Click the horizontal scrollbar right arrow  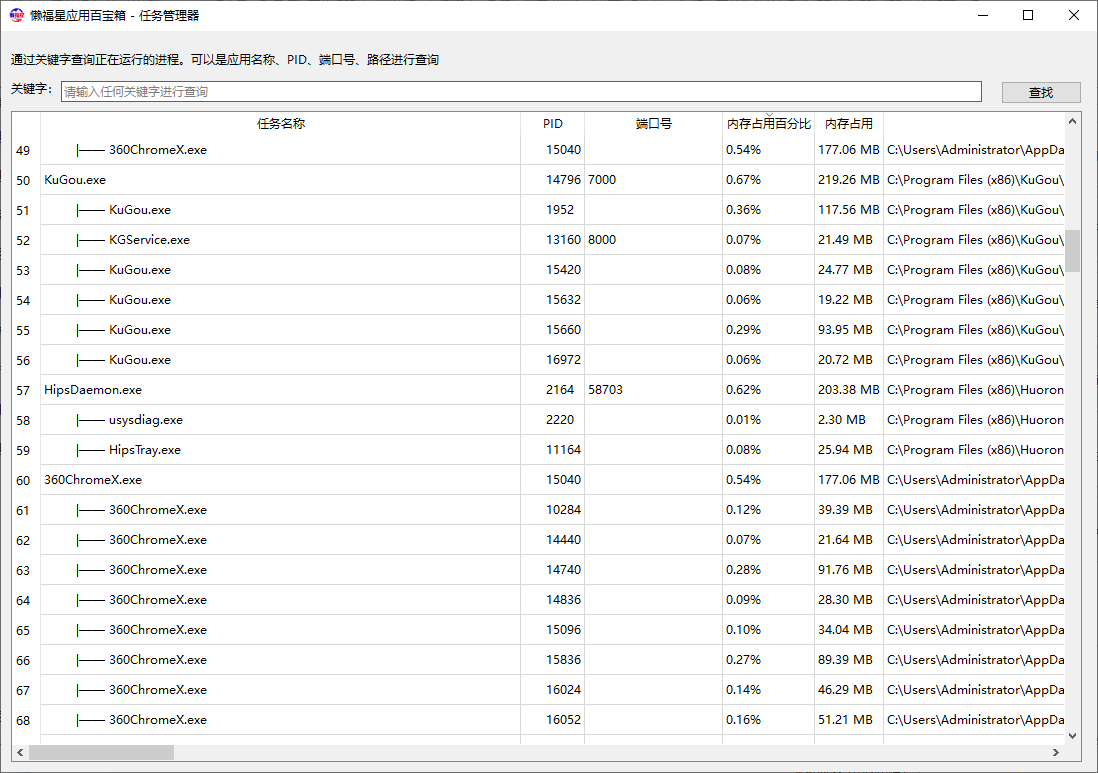pyautogui.click(x=1056, y=753)
